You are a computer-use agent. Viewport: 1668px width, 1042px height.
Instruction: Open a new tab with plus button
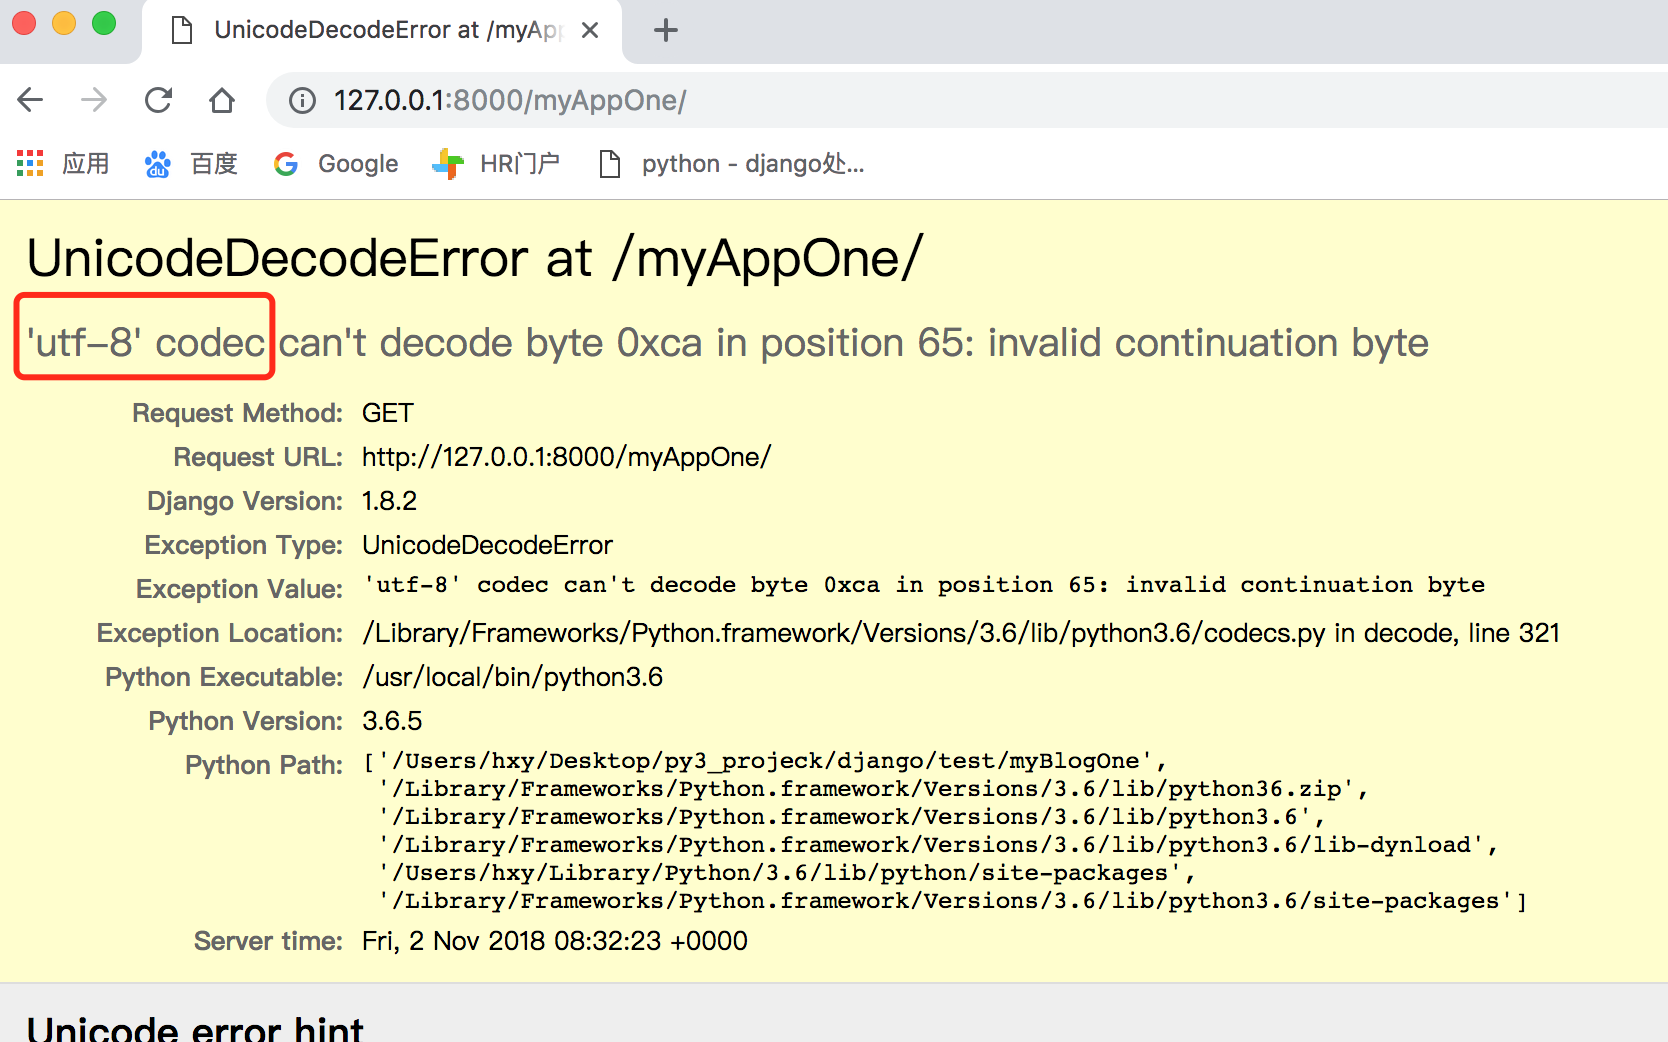tap(666, 30)
